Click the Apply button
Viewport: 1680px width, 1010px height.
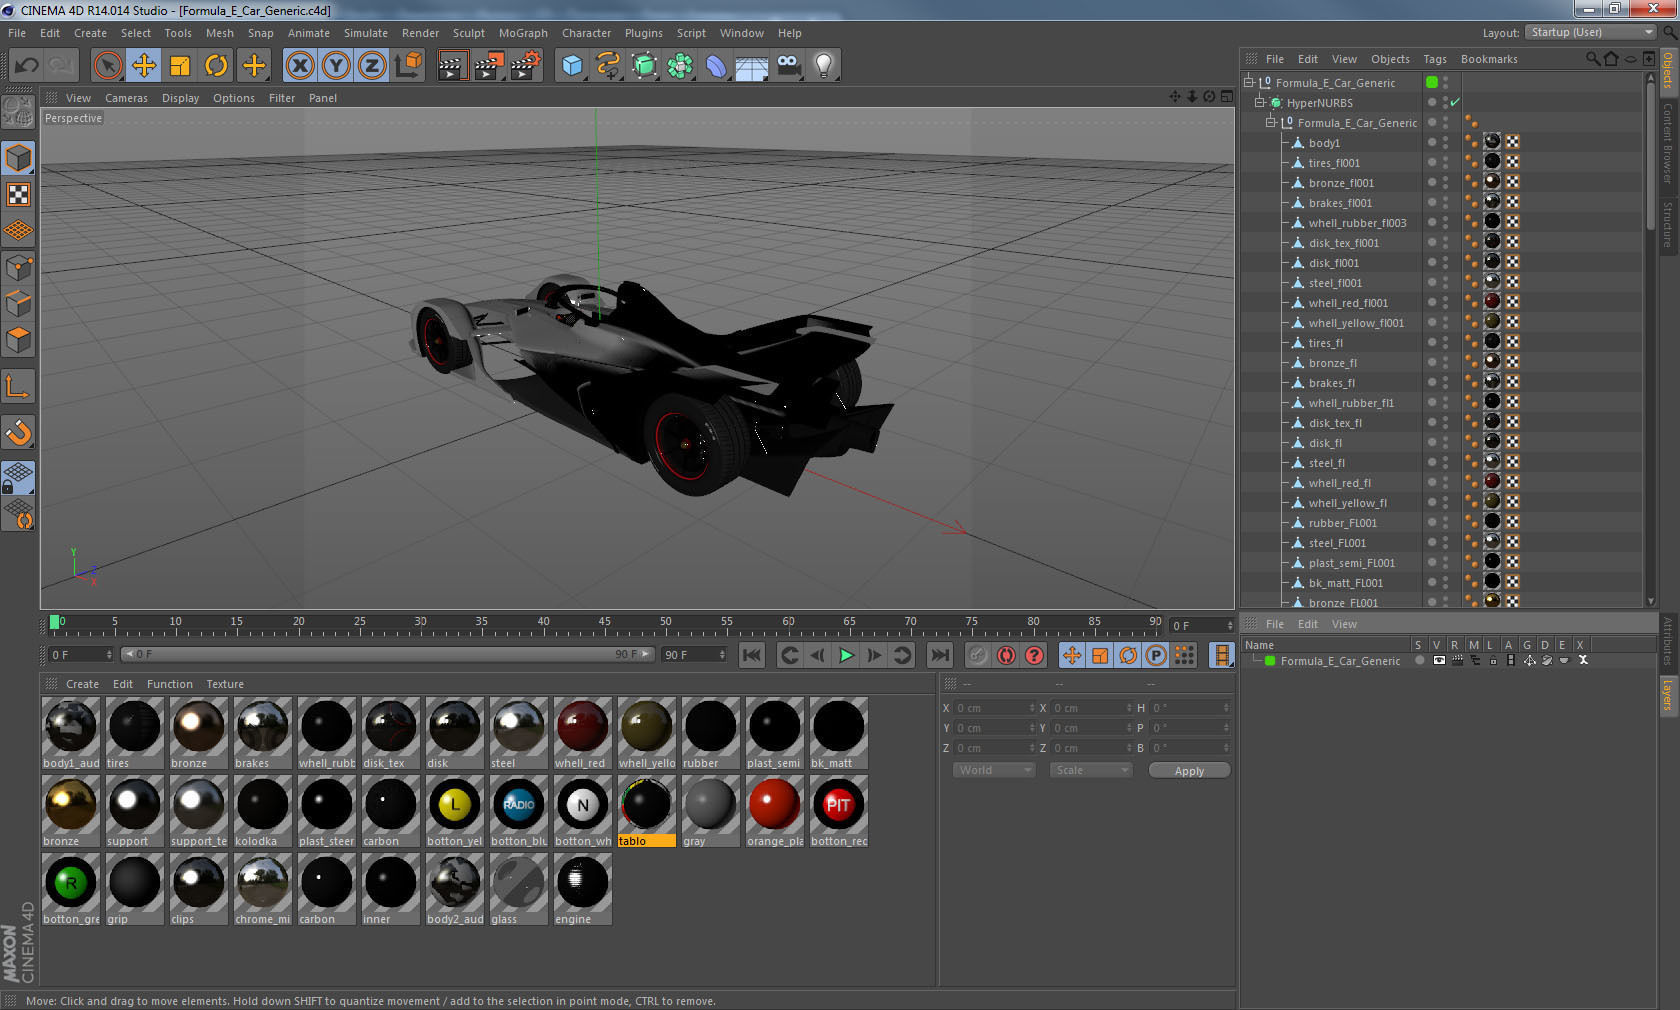1189,771
